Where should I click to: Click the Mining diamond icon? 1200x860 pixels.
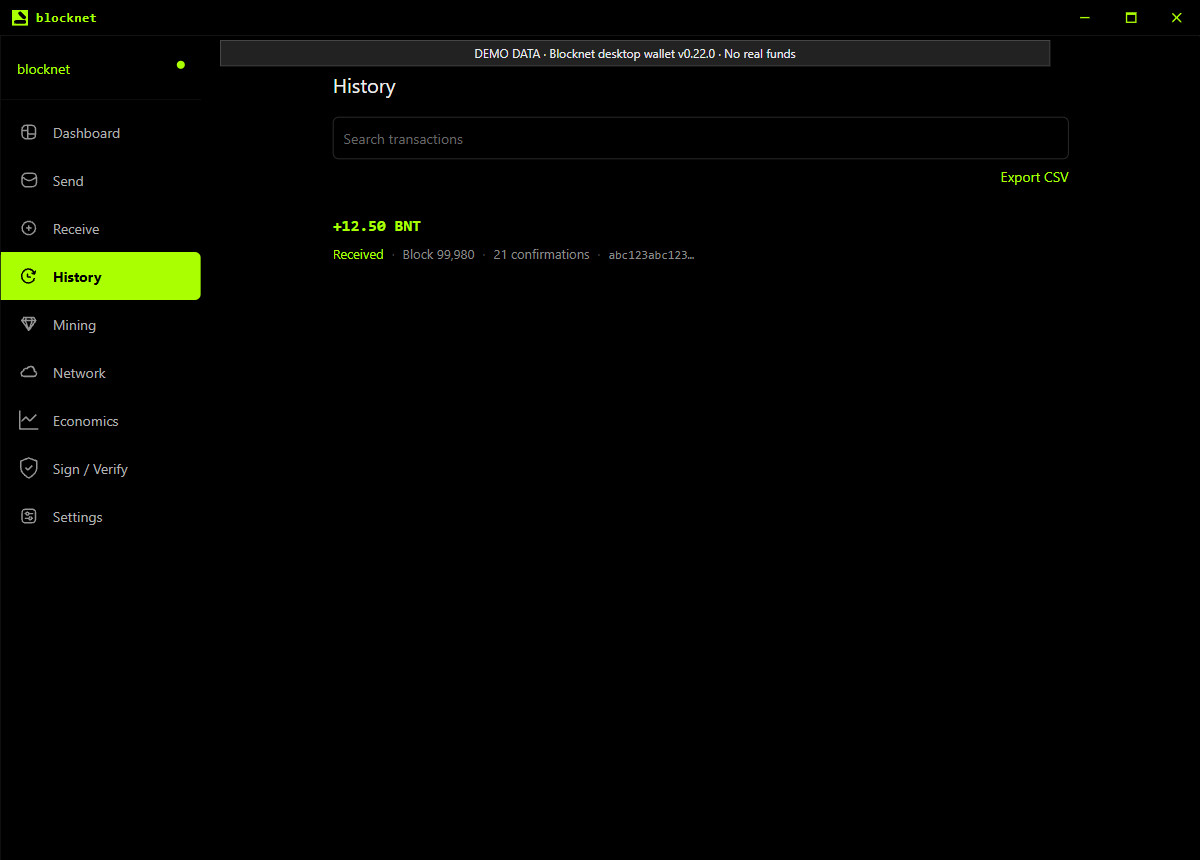29,325
